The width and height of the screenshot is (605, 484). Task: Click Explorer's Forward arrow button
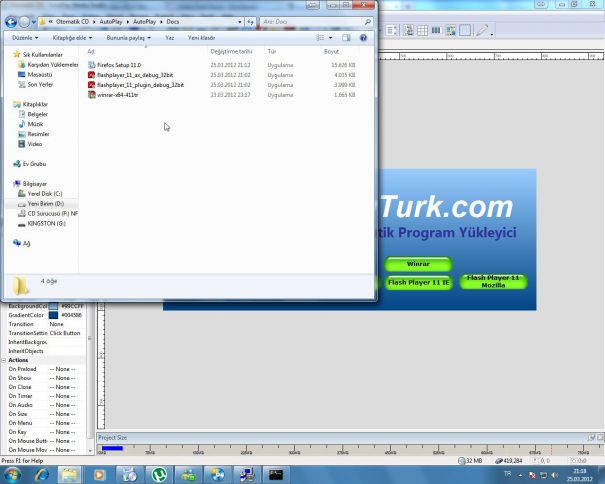[x=24, y=22]
